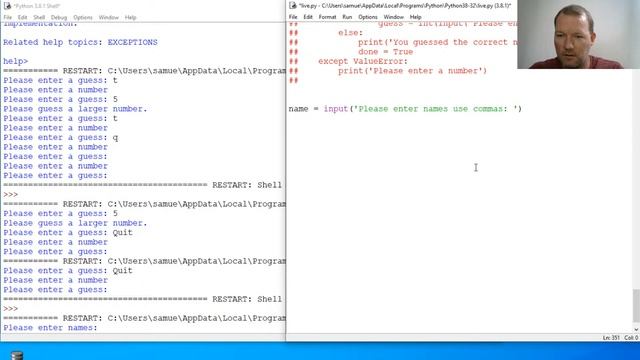Click the 'name = input' code line
The width and height of the screenshot is (640, 360).
[x=405, y=109]
